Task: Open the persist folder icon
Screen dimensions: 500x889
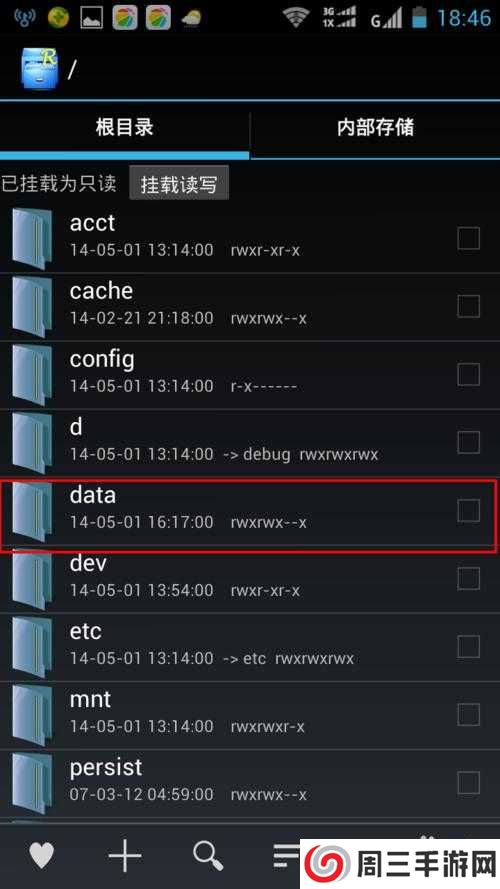Action: tap(32, 784)
